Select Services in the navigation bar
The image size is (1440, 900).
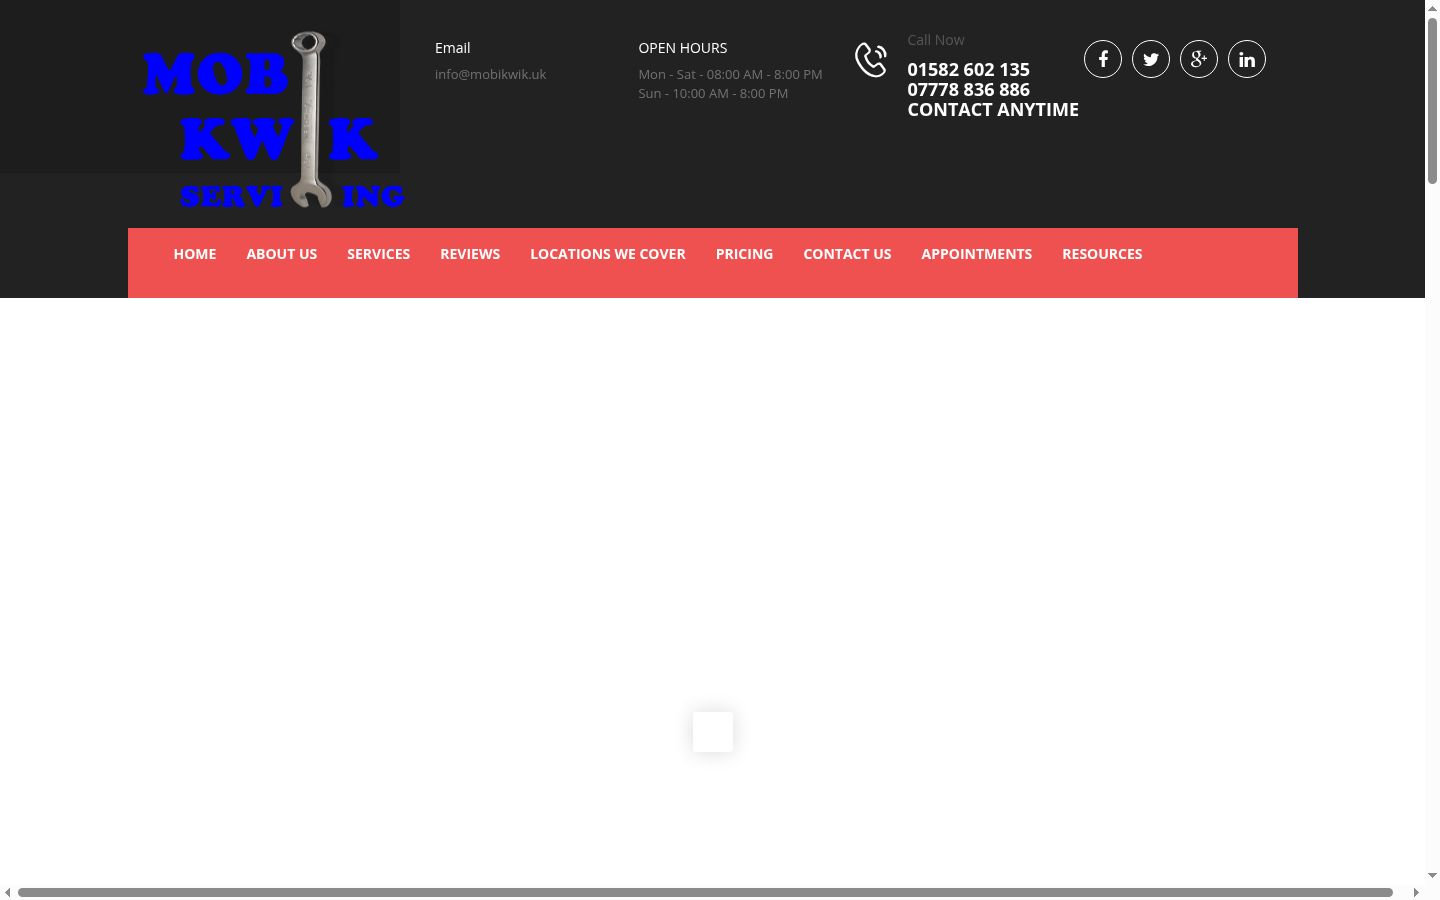[x=378, y=254]
